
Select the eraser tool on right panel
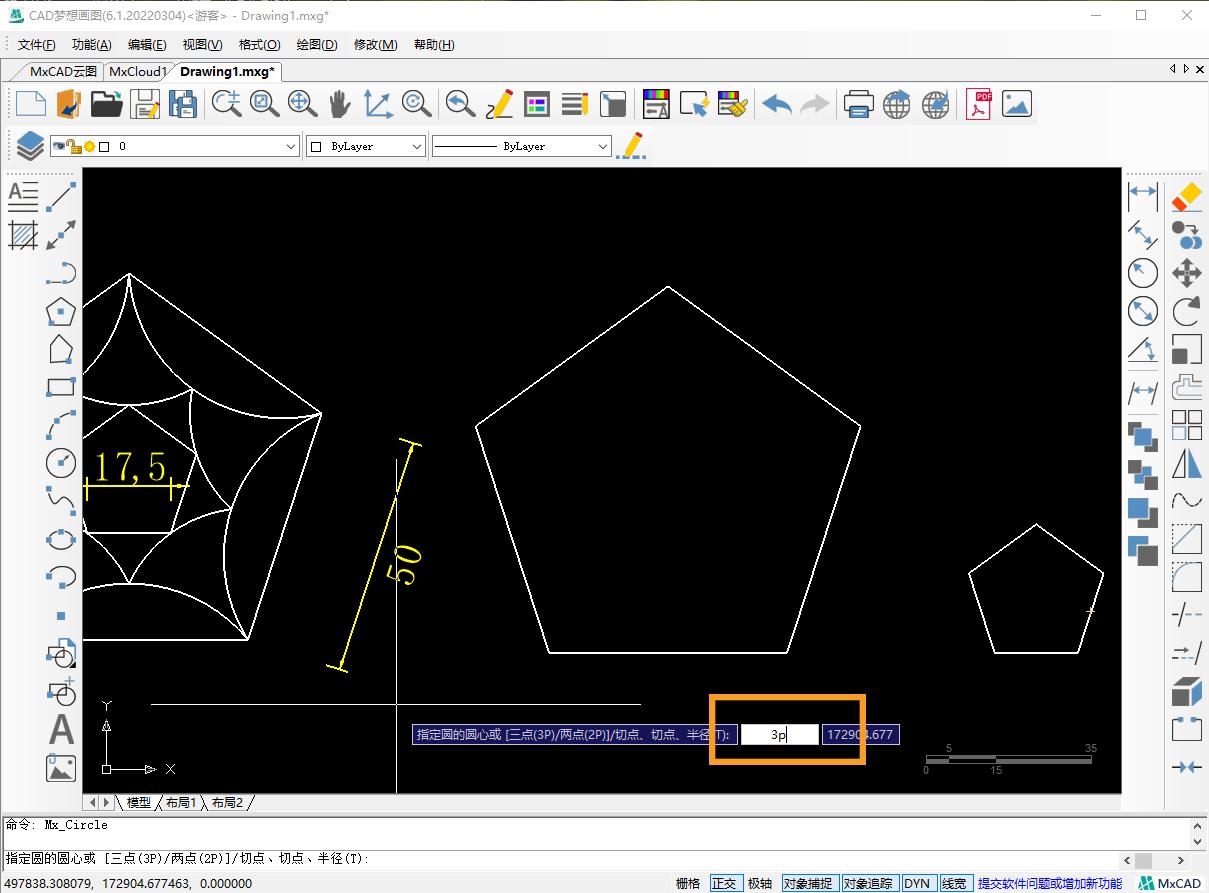click(1186, 196)
